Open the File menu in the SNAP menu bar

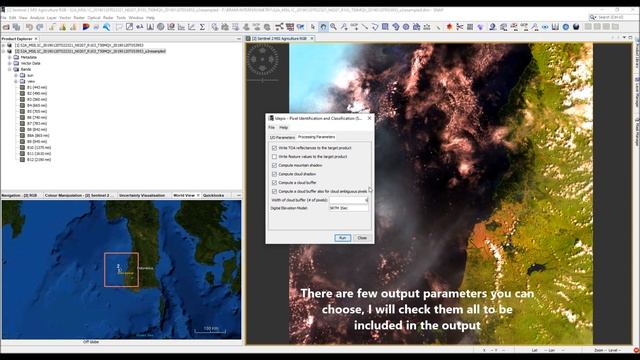(x=4, y=18)
